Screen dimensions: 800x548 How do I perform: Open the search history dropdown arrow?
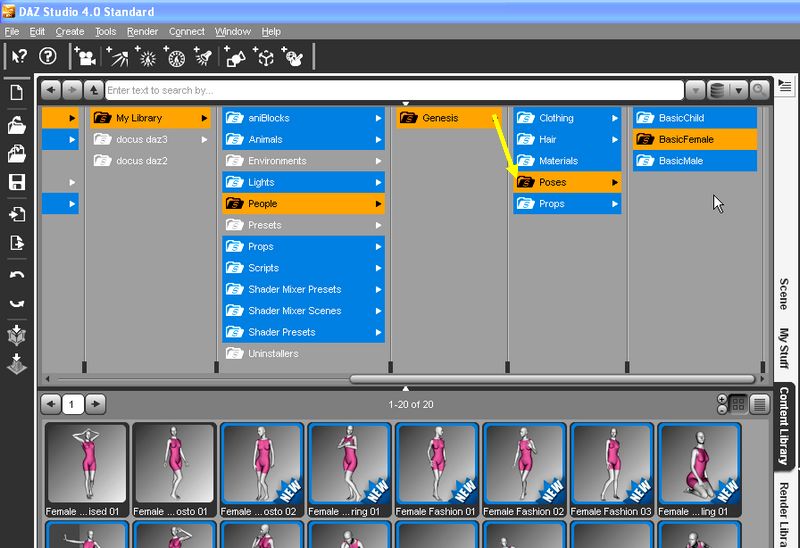[x=695, y=90]
